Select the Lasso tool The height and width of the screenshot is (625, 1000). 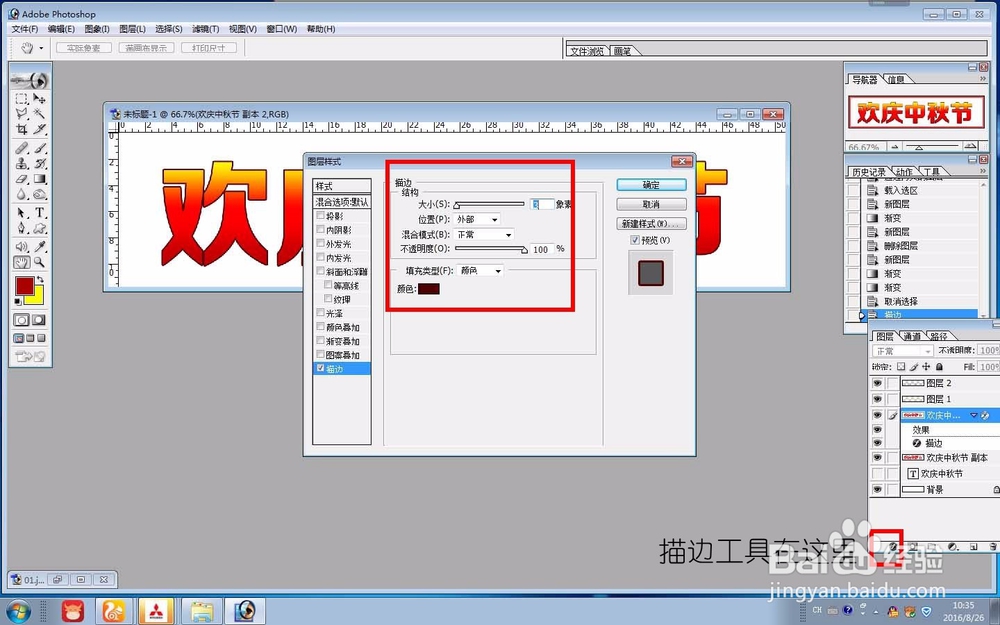[x=20, y=112]
